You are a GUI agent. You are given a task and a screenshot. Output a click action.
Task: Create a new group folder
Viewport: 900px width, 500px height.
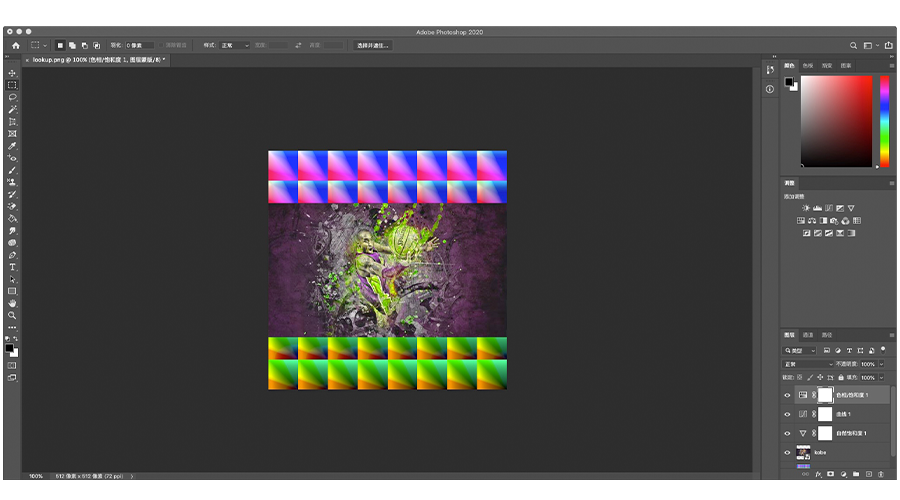click(856, 474)
